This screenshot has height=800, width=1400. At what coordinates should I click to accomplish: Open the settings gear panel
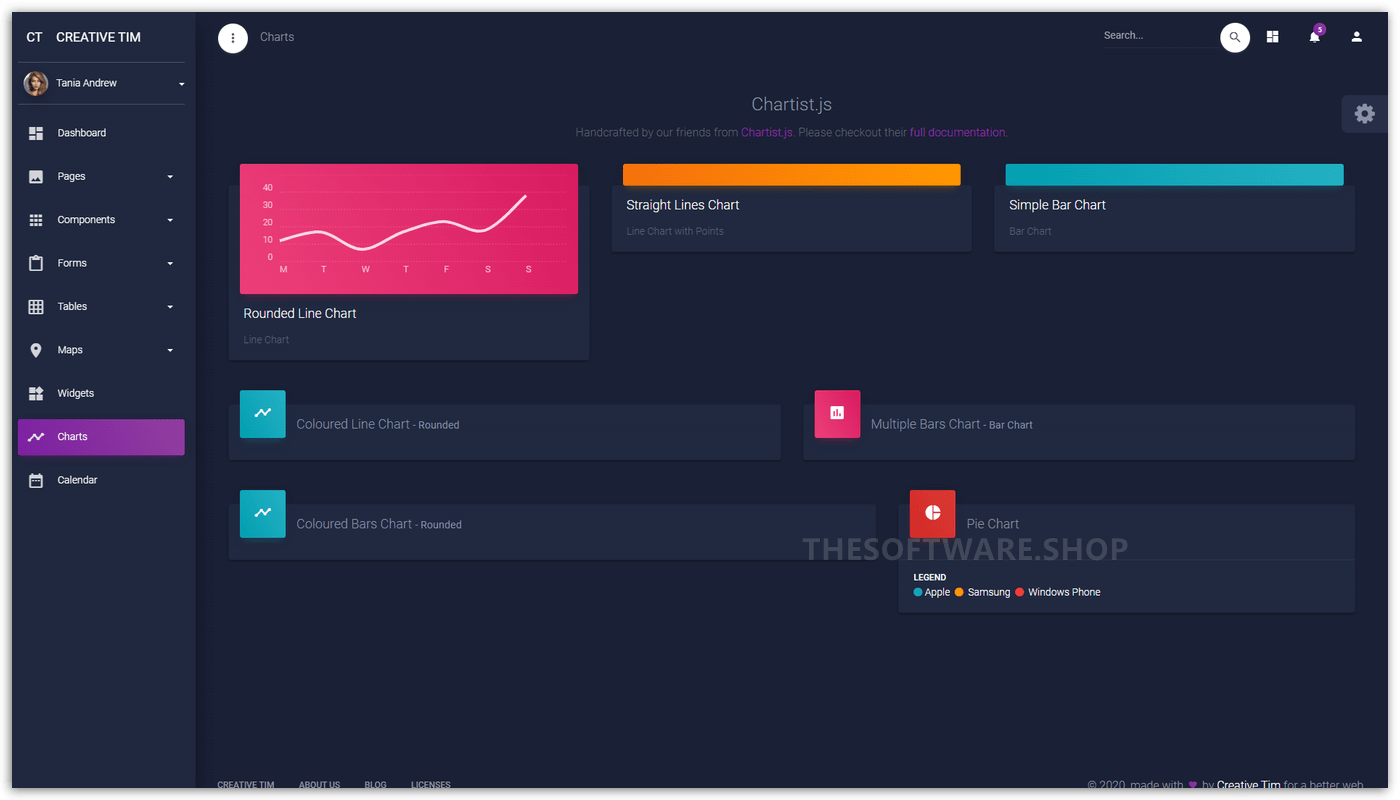1364,114
